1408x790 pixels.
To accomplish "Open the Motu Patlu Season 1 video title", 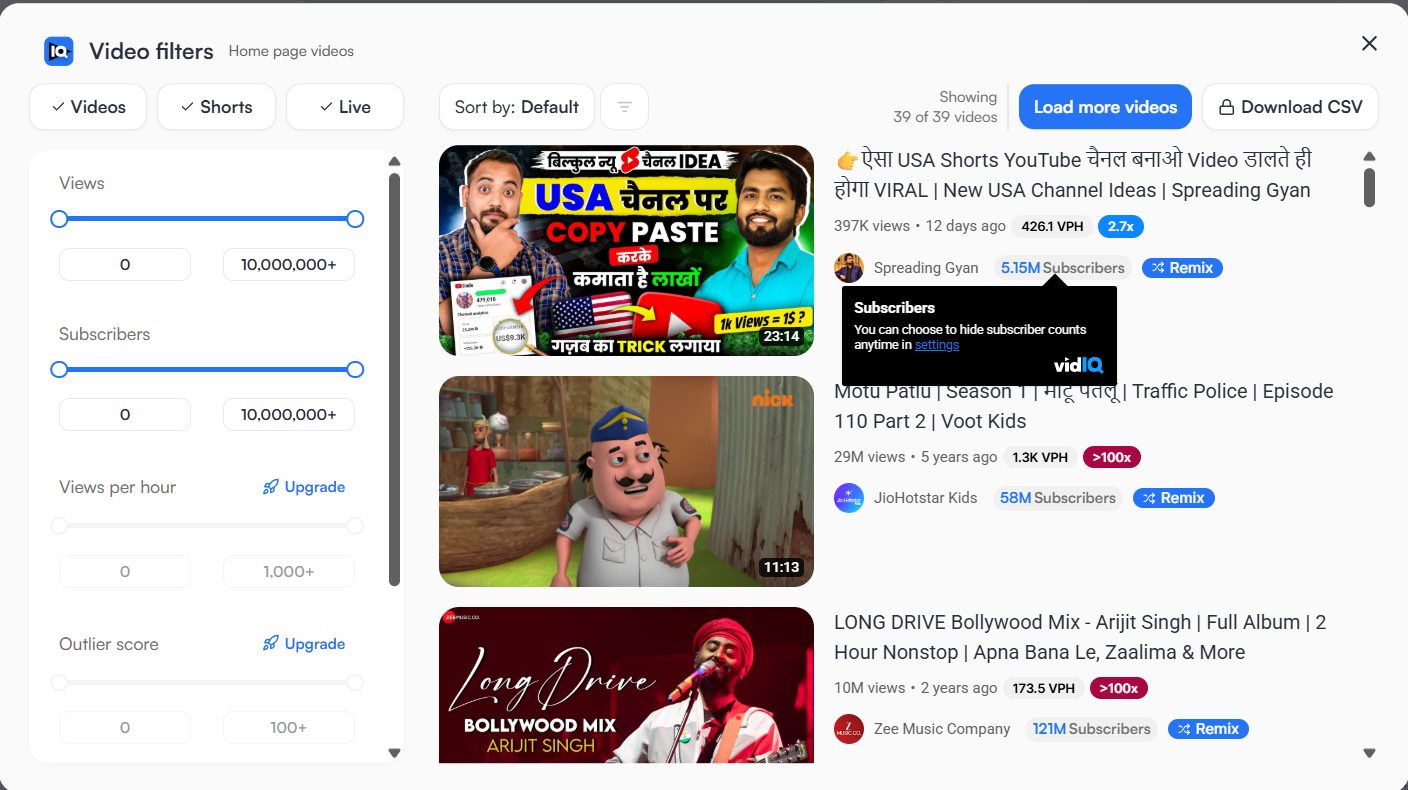I will 1084,406.
